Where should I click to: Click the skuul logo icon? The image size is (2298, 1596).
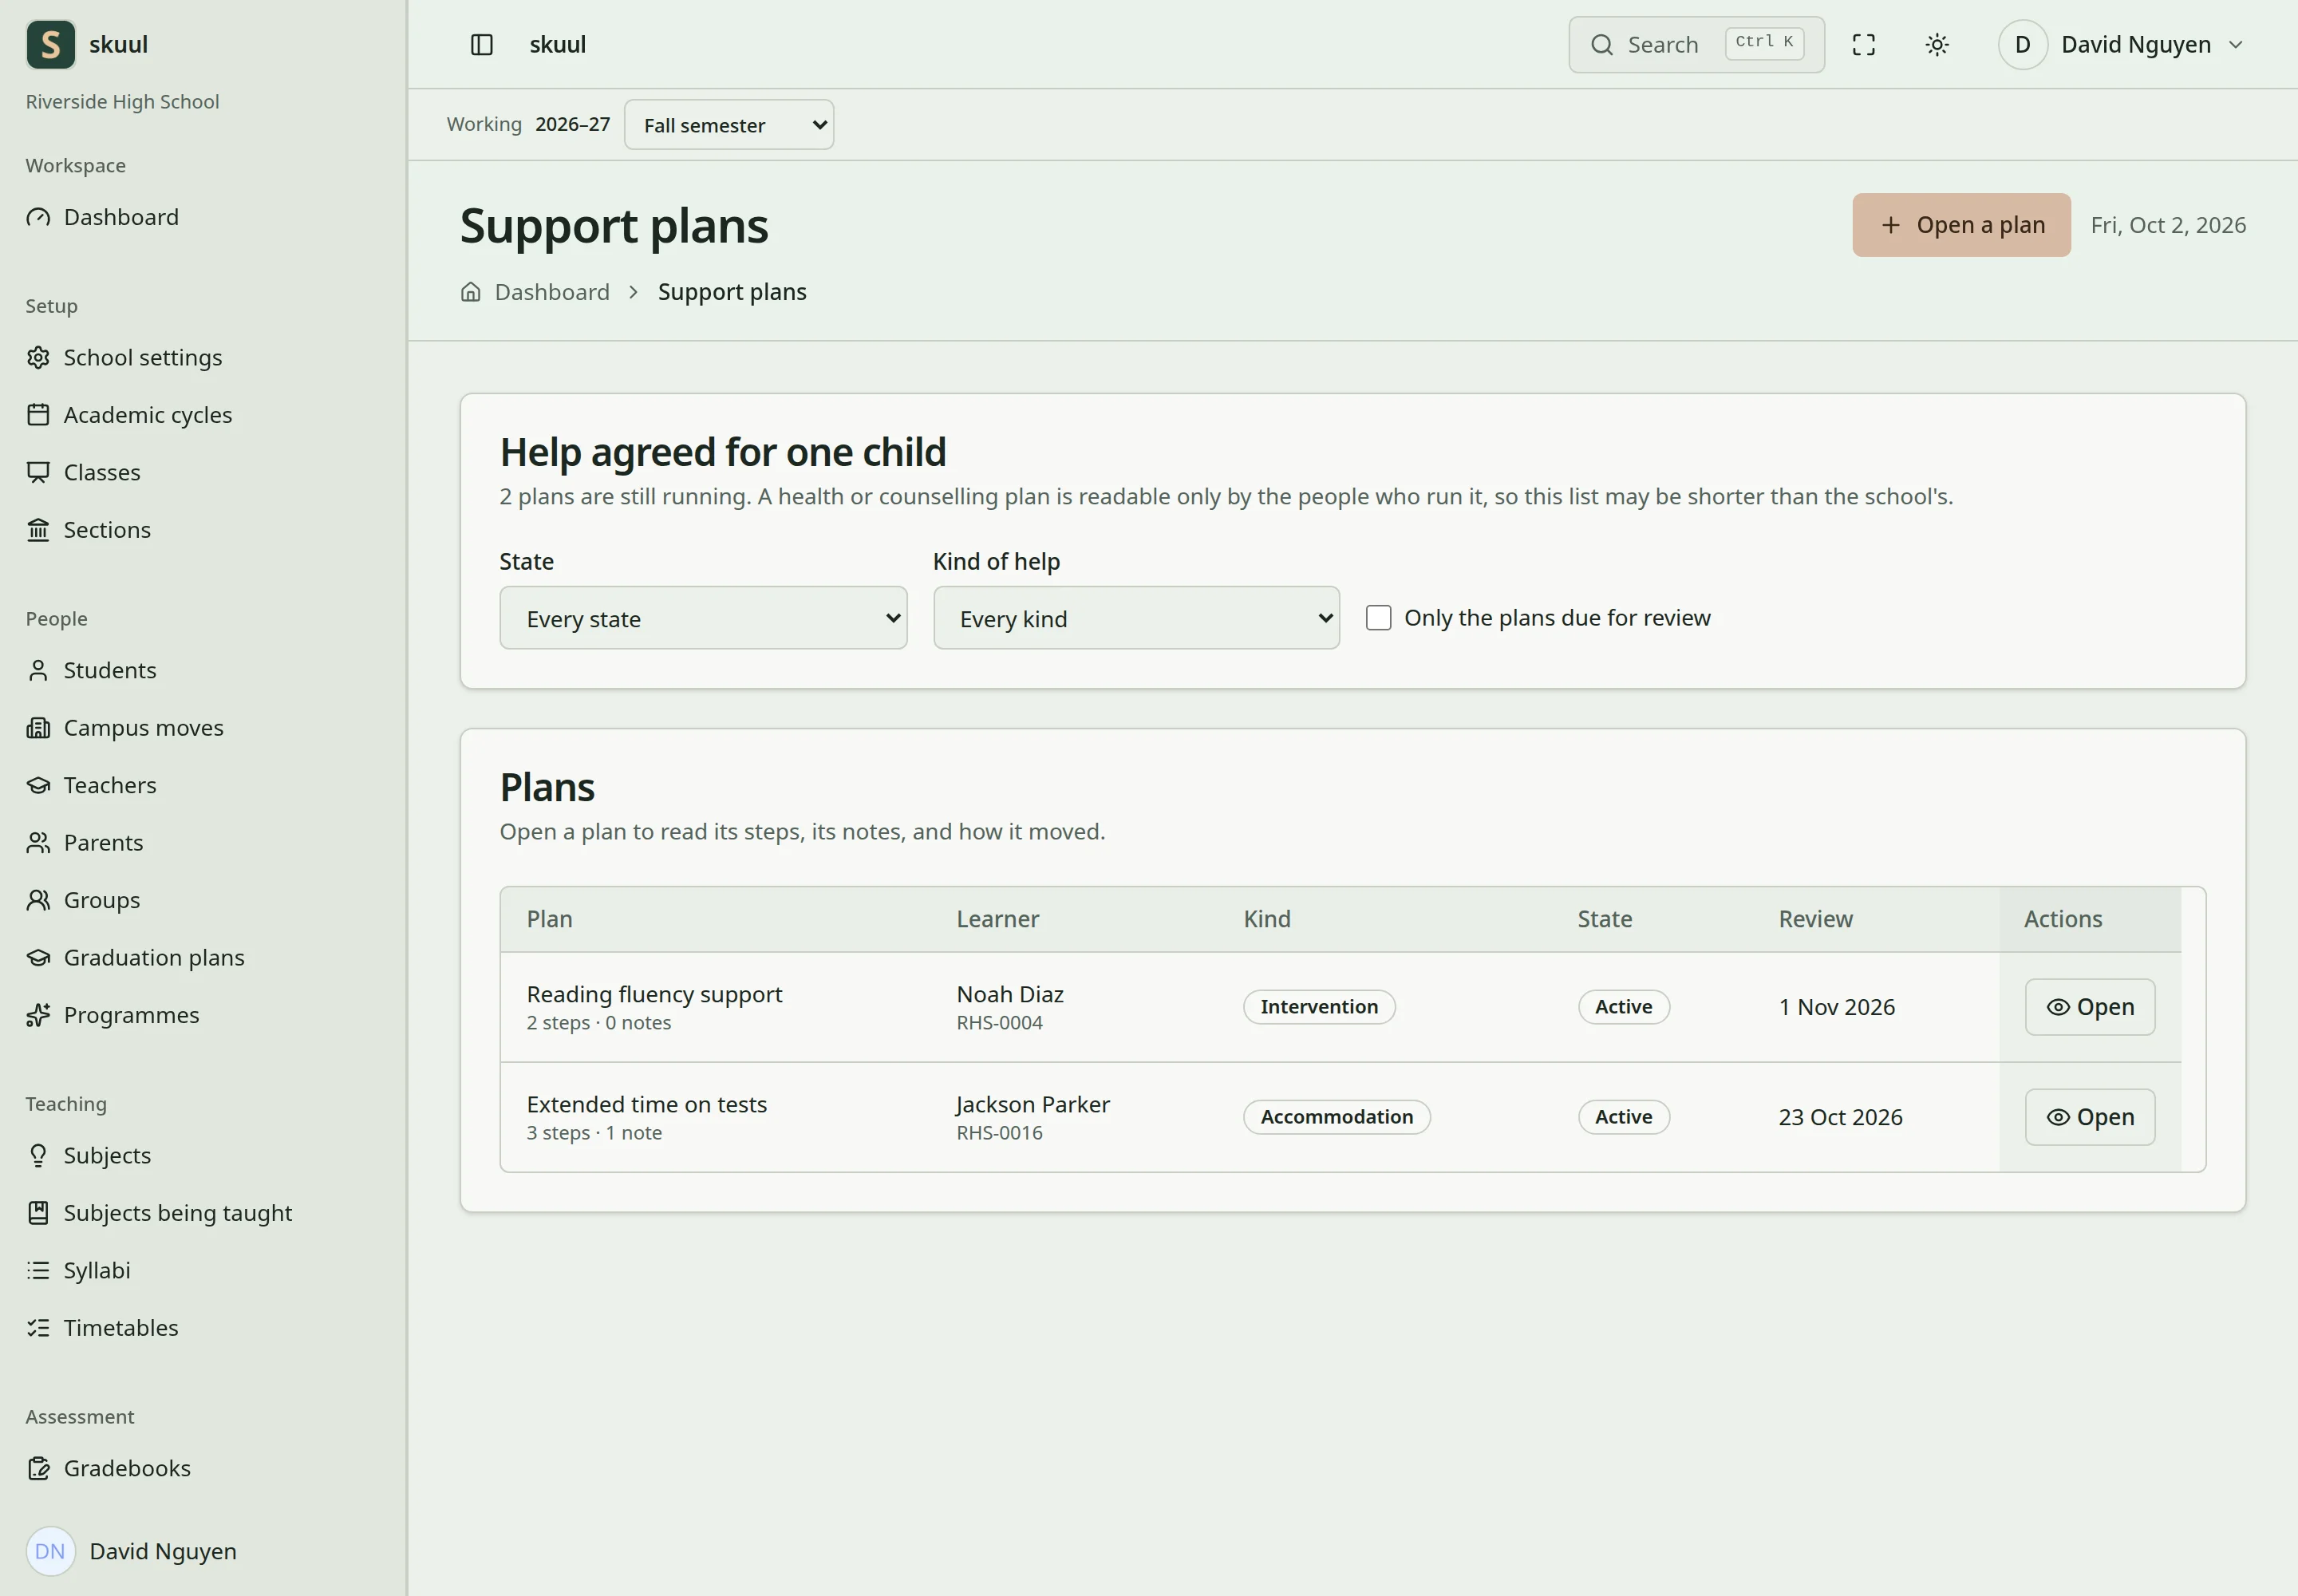pos(51,45)
